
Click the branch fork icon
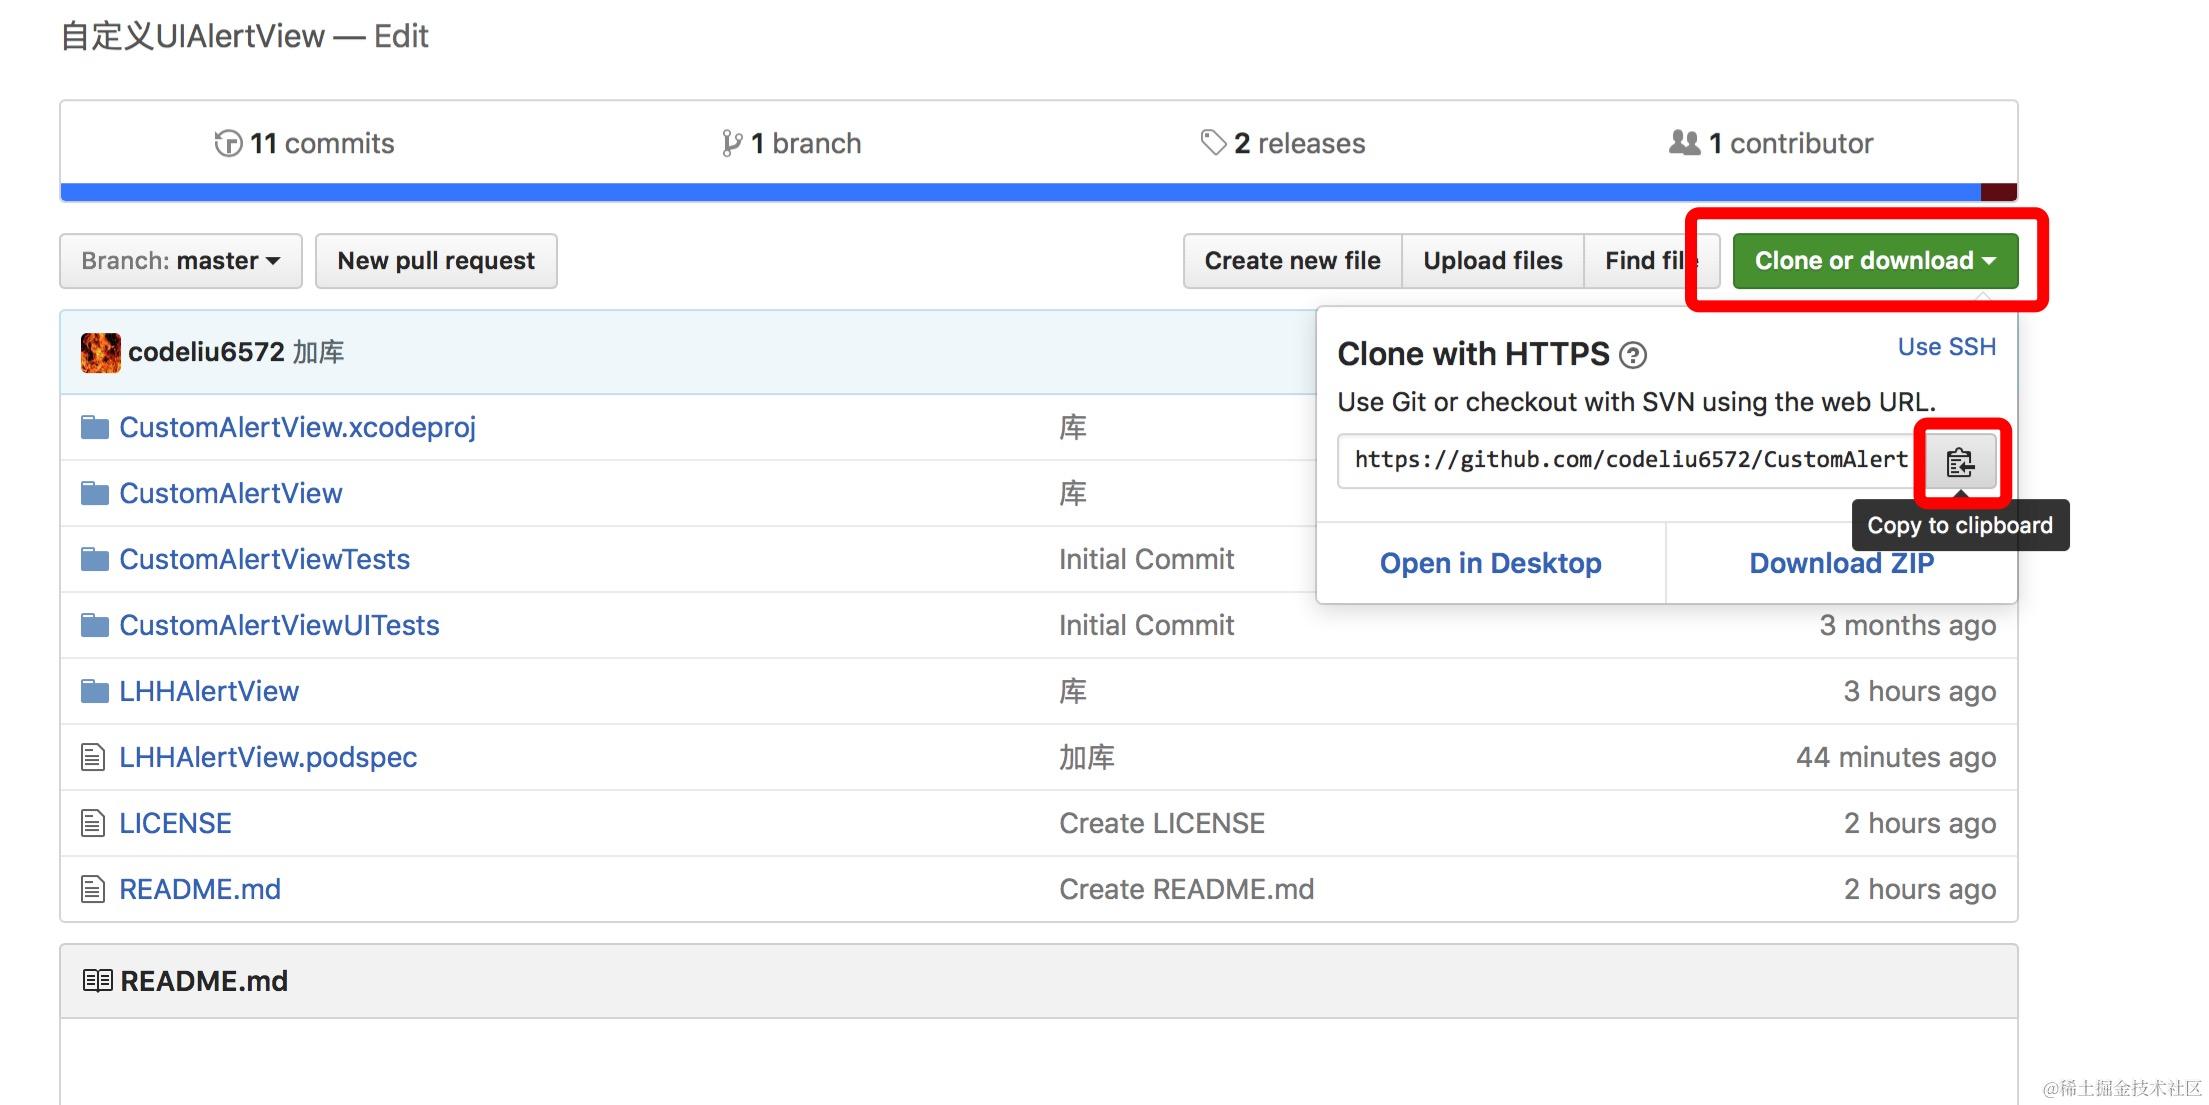[x=732, y=144]
